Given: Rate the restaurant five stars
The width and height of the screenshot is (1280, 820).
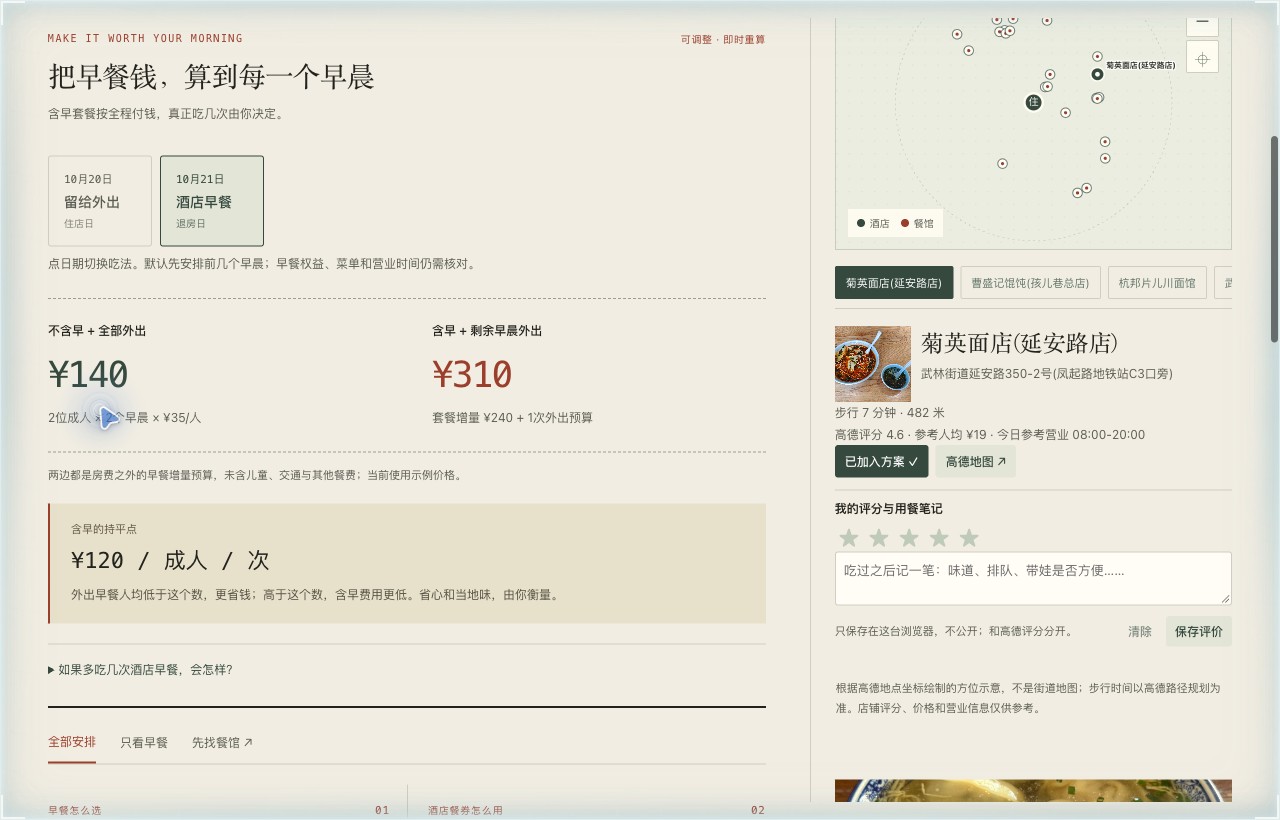Looking at the screenshot, I should [x=969, y=538].
